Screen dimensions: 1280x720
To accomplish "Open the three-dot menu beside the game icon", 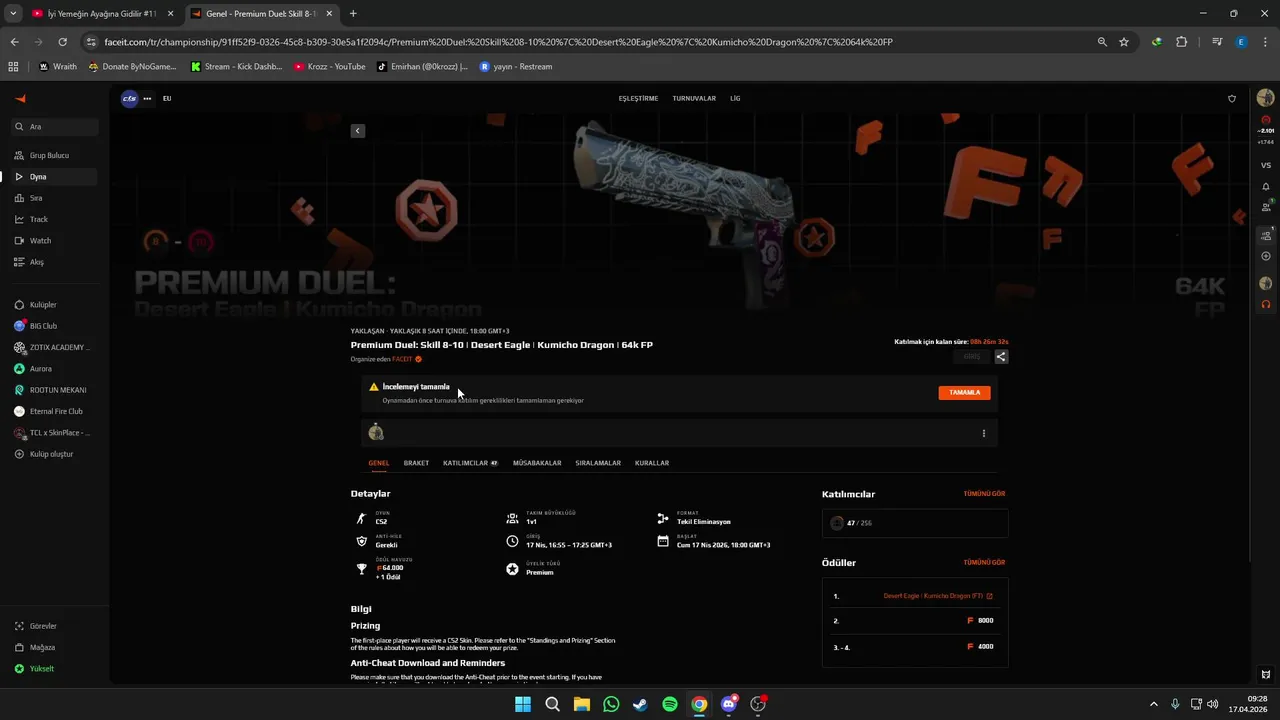I will click(x=147, y=99).
